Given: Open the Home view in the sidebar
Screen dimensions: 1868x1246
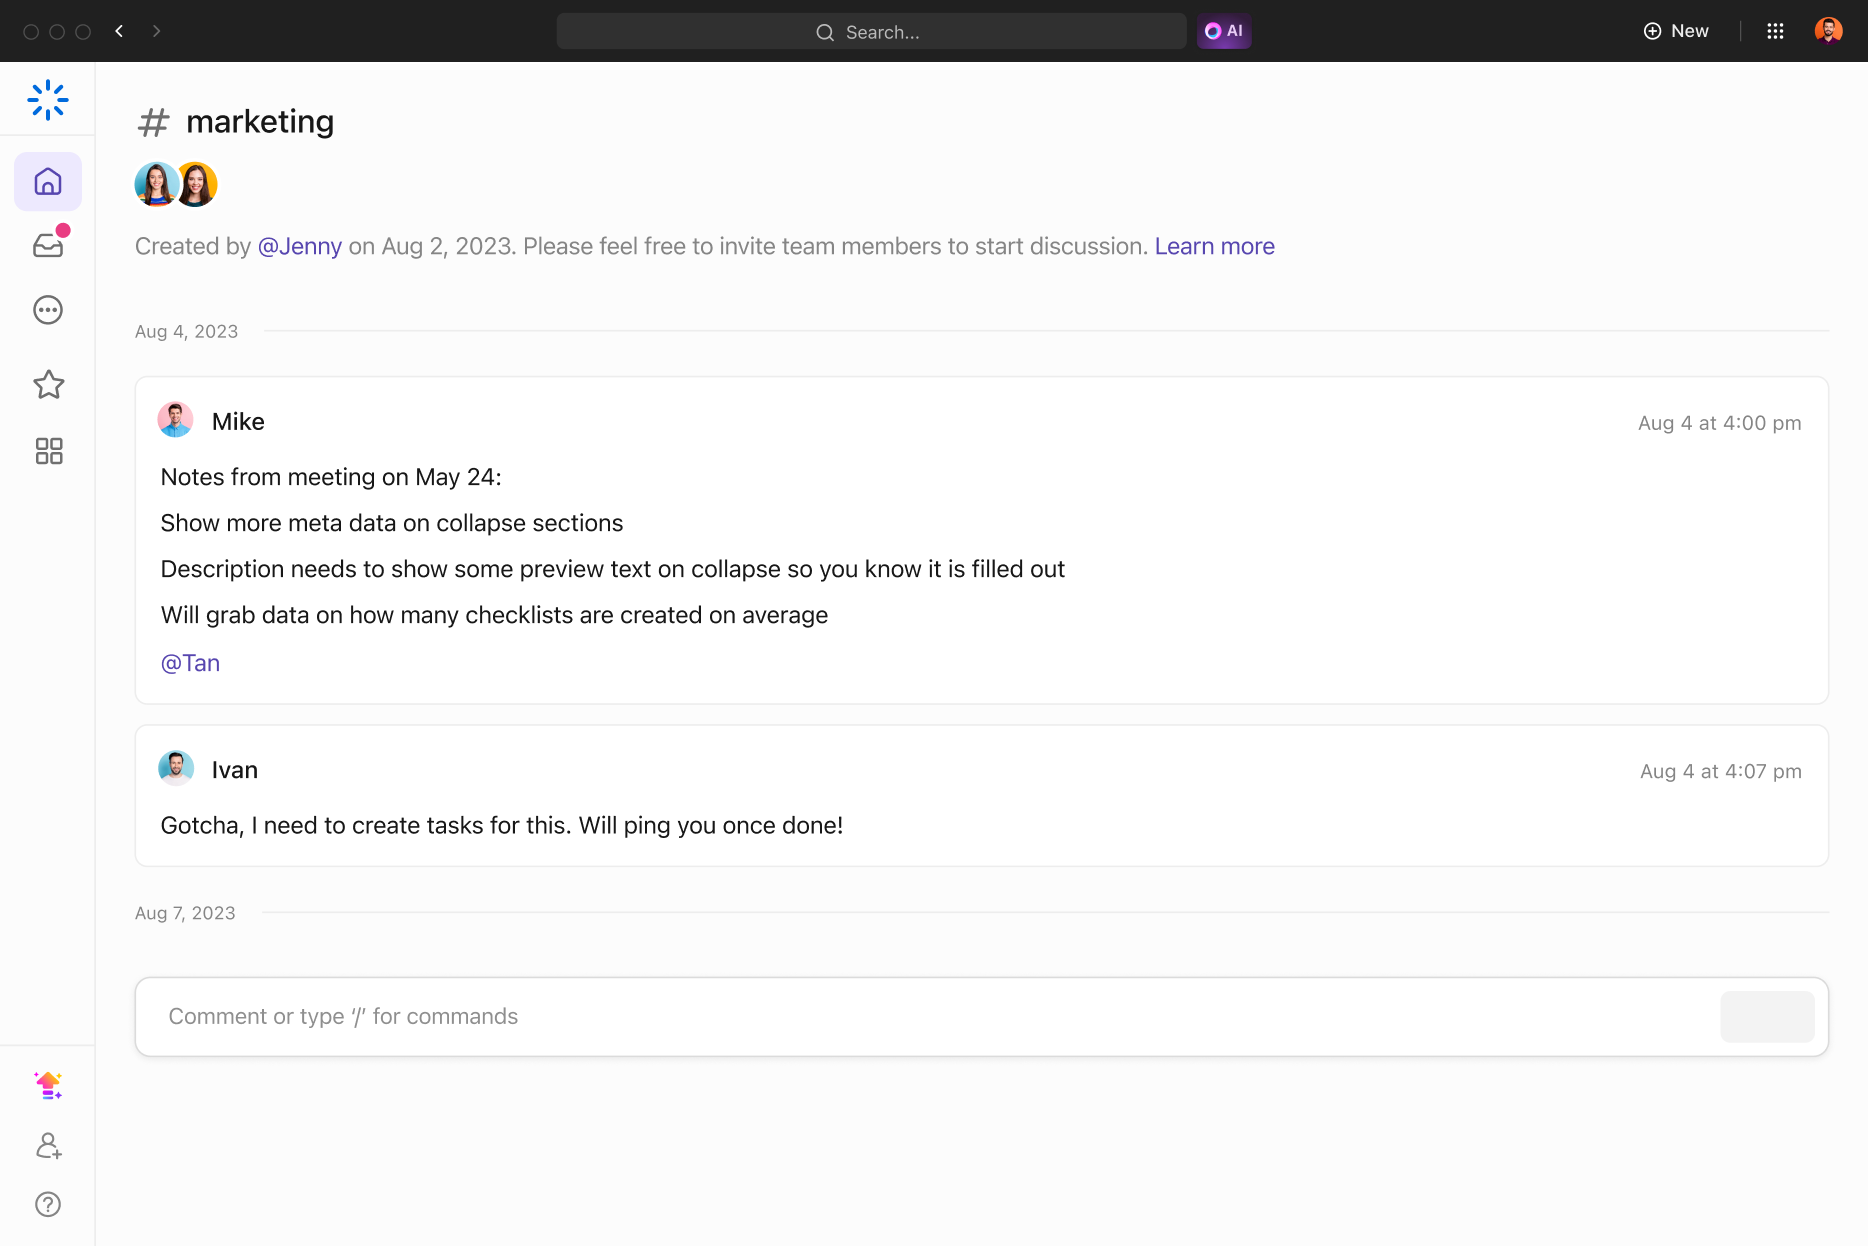Looking at the screenshot, I should click(47, 181).
